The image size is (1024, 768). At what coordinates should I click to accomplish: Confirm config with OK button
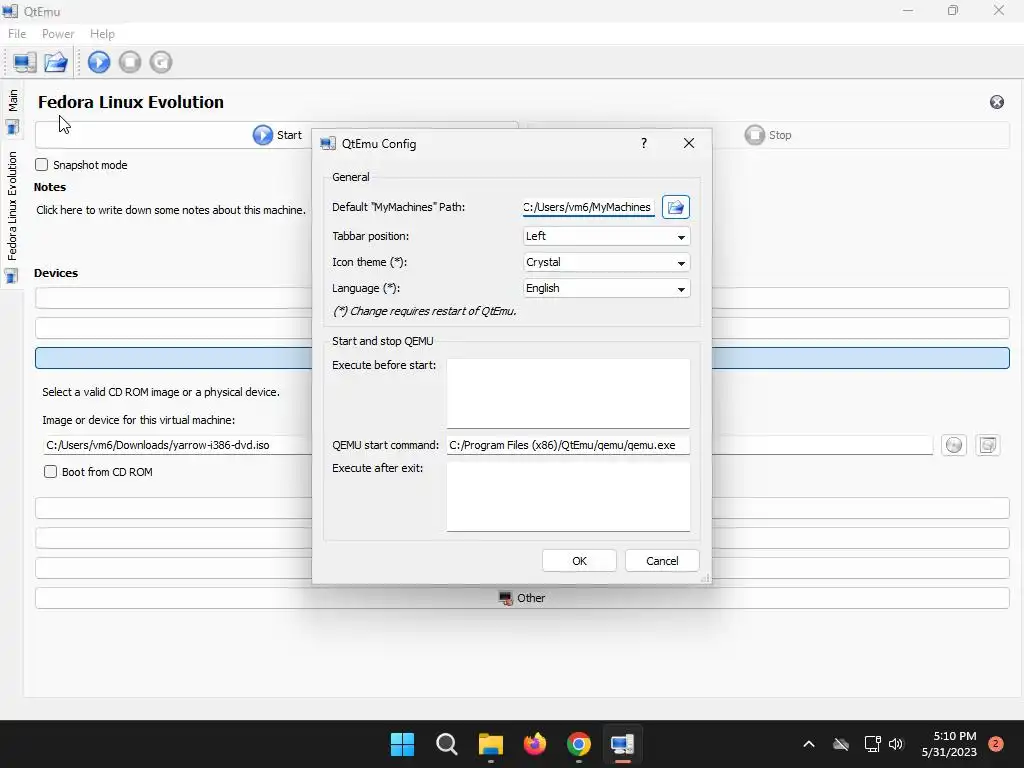coord(579,561)
